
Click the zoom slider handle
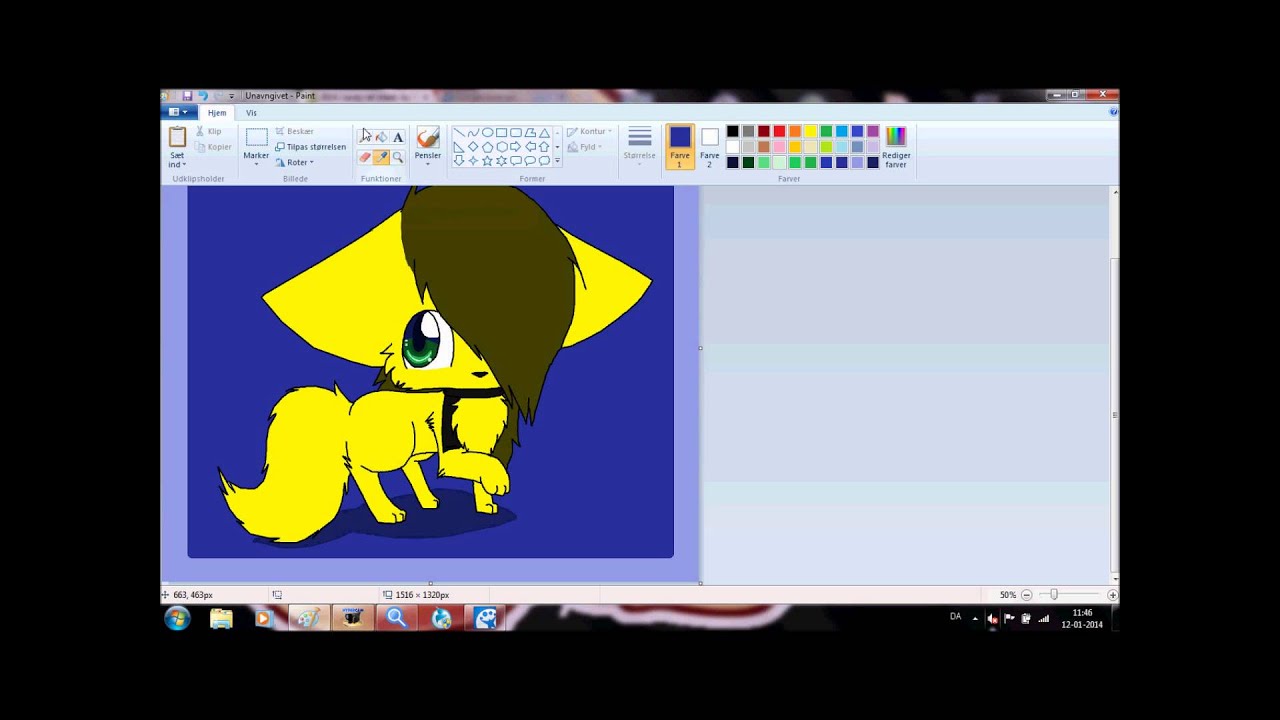pos(1053,595)
